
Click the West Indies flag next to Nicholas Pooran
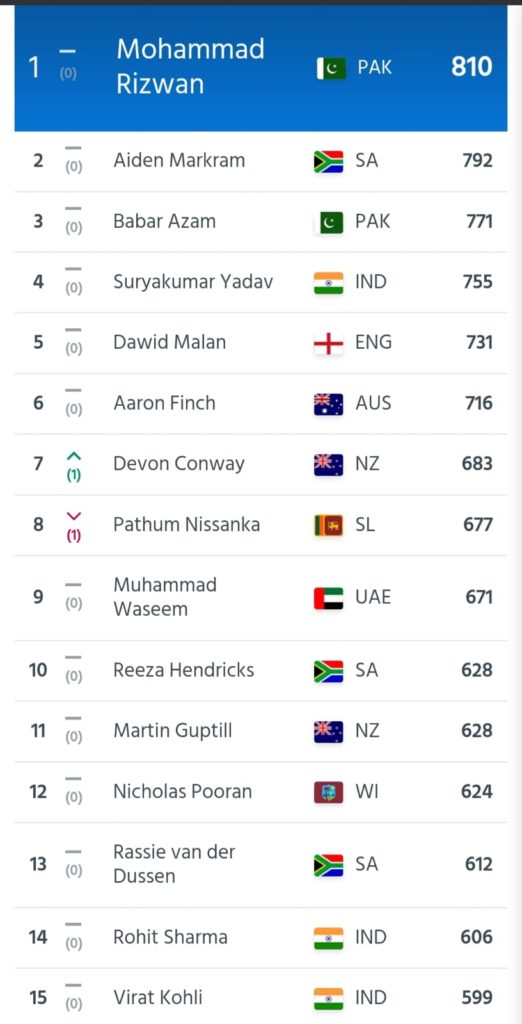click(328, 792)
